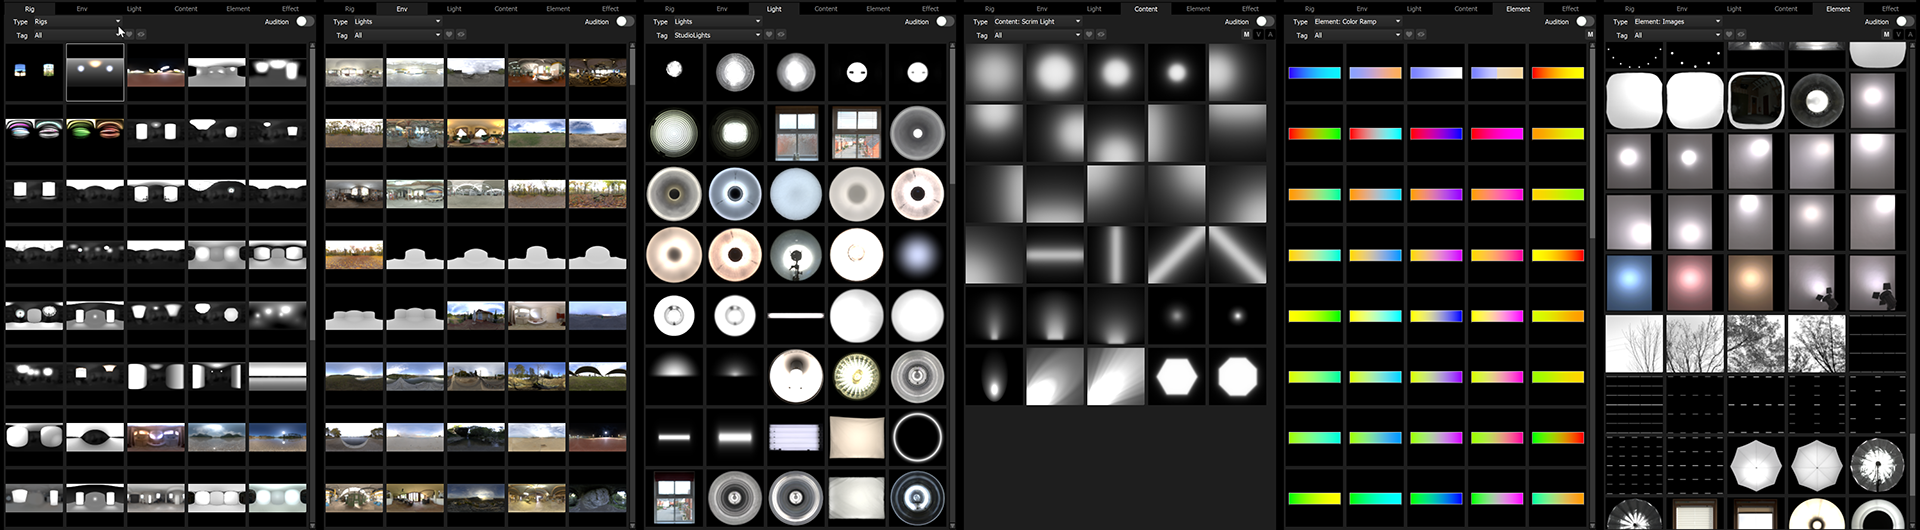Click the heart icon in the Scrim Light panel
The width and height of the screenshot is (1920, 530).
(x=1089, y=35)
